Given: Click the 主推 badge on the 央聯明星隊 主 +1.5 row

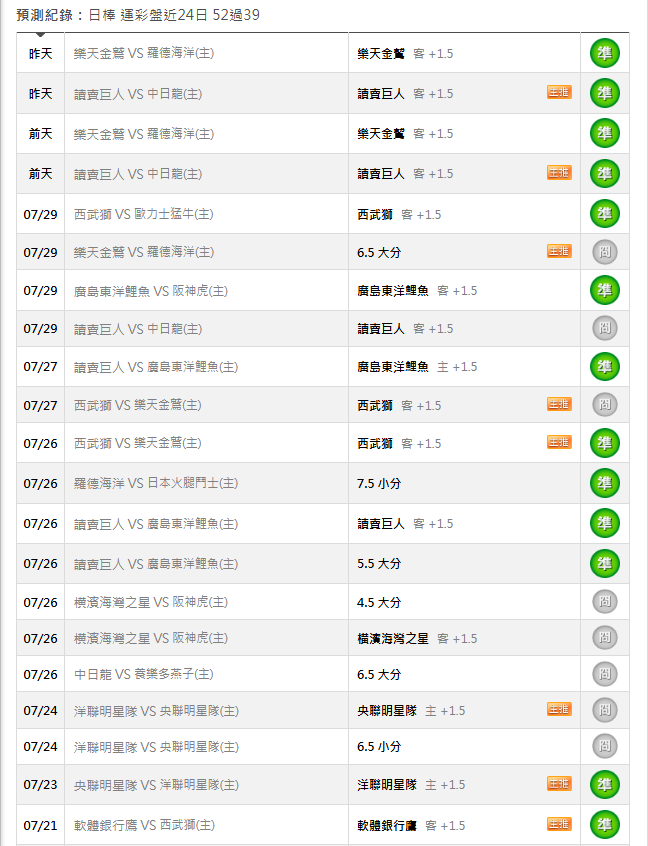Looking at the screenshot, I should pyautogui.click(x=559, y=709).
